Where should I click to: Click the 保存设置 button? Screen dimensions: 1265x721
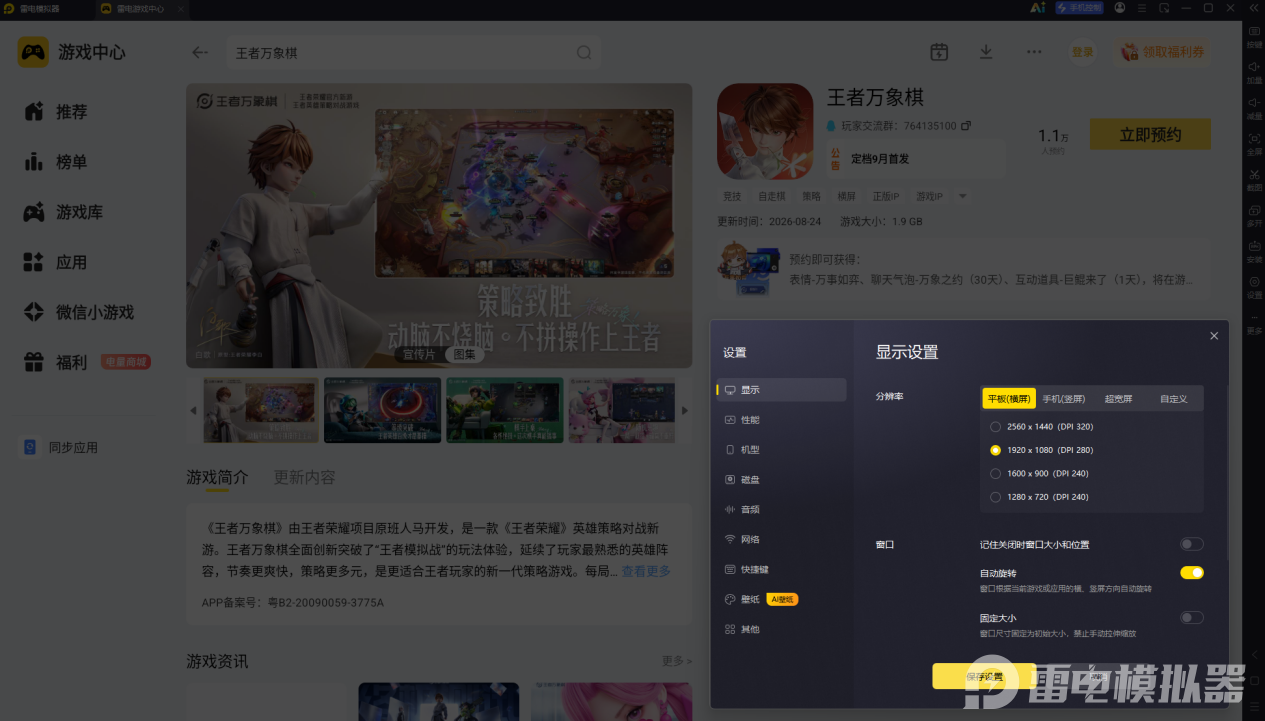pos(984,677)
